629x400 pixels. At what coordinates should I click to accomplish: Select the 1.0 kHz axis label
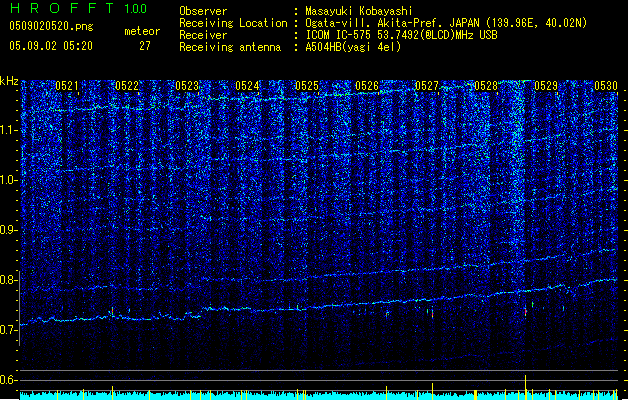10,180
